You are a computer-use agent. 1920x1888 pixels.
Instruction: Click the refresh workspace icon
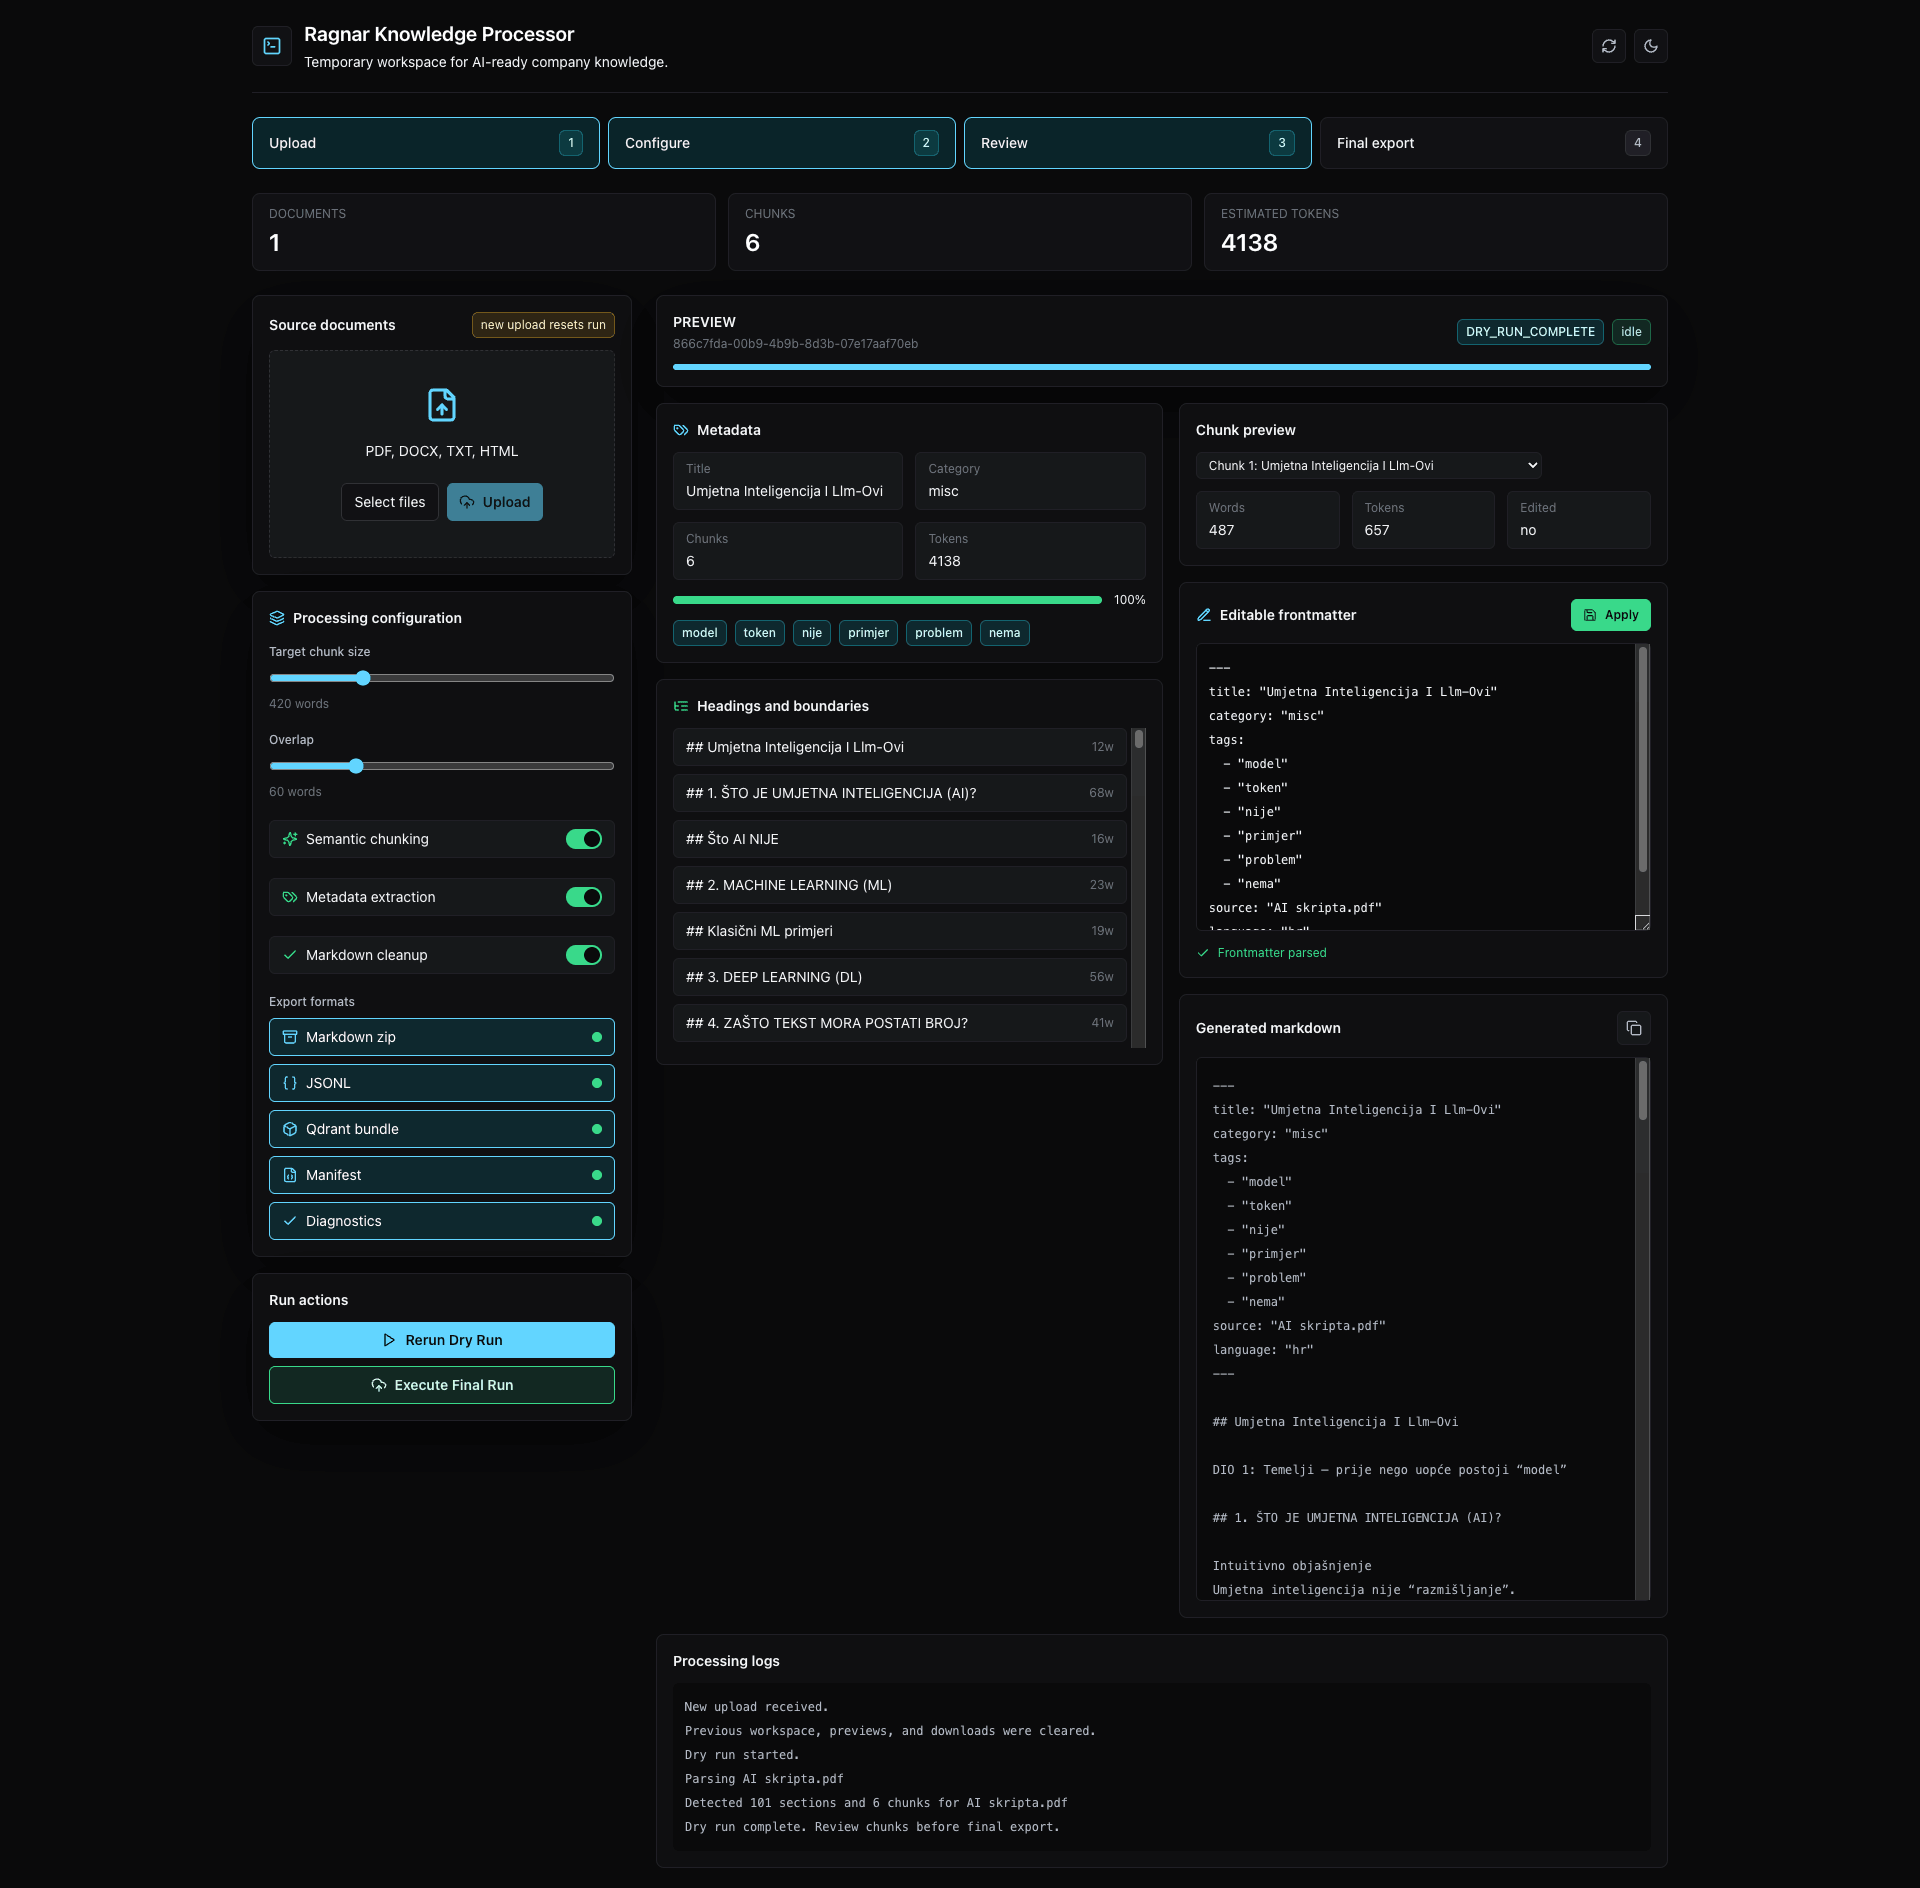(1609, 46)
